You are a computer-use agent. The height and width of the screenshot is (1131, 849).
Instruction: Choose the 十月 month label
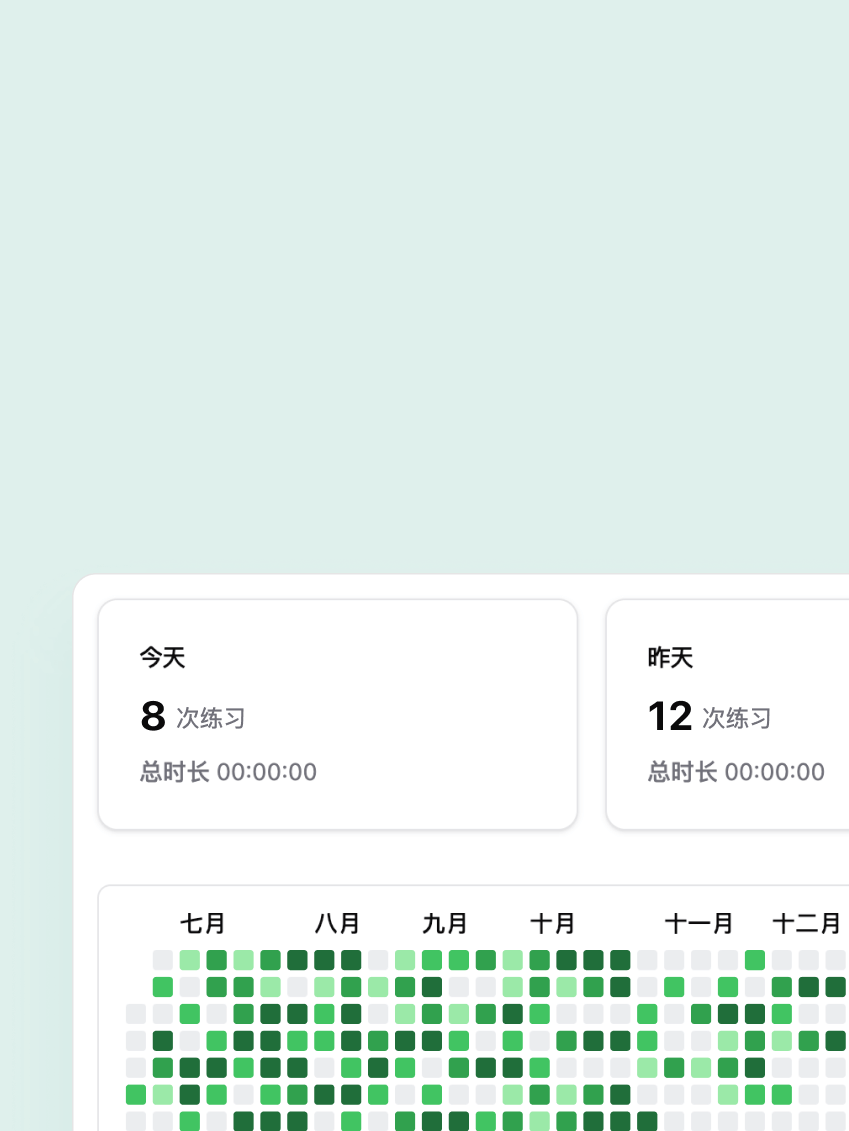tap(553, 923)
